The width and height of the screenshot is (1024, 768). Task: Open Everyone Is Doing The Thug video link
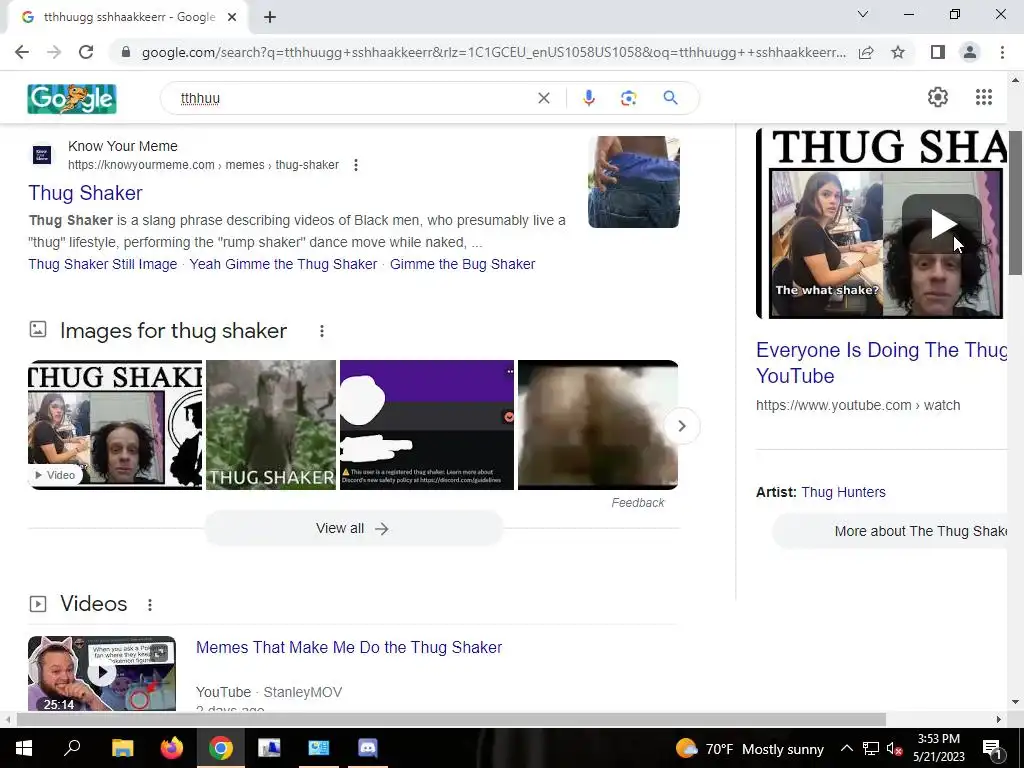[x=882, y=363]
